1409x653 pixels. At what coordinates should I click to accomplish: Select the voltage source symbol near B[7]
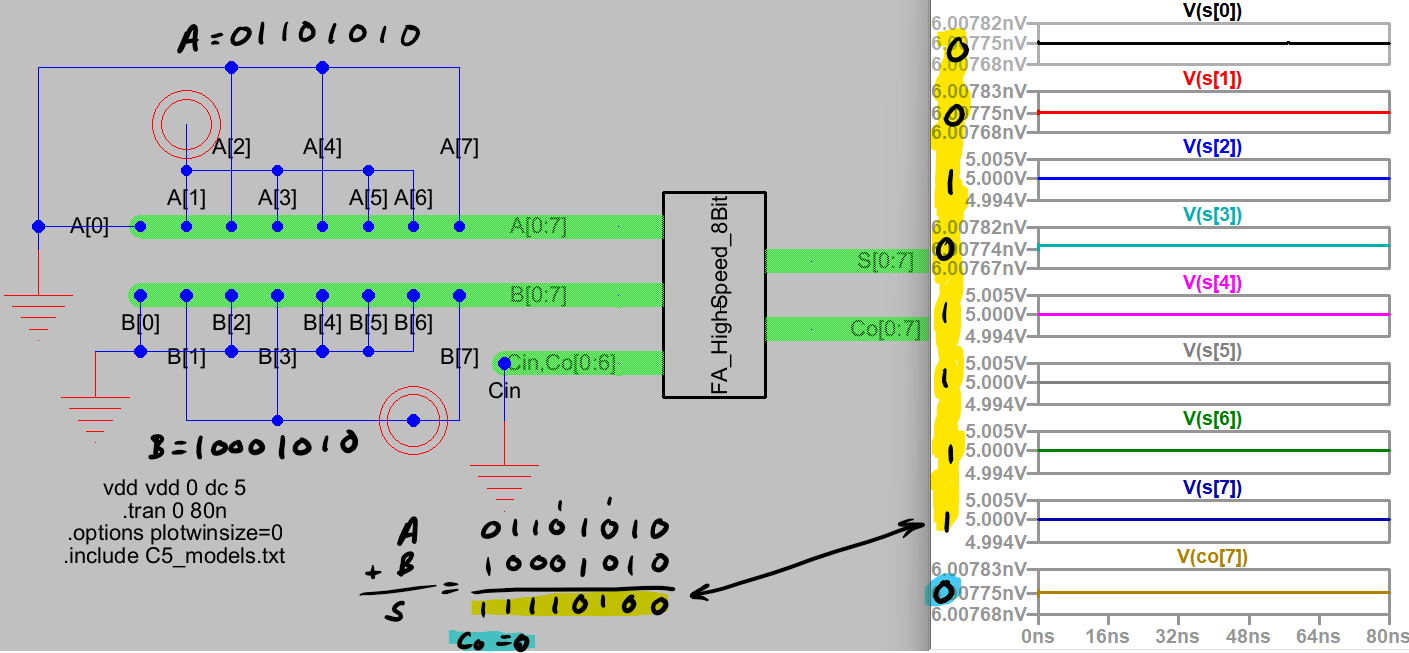tap(413, 420)
